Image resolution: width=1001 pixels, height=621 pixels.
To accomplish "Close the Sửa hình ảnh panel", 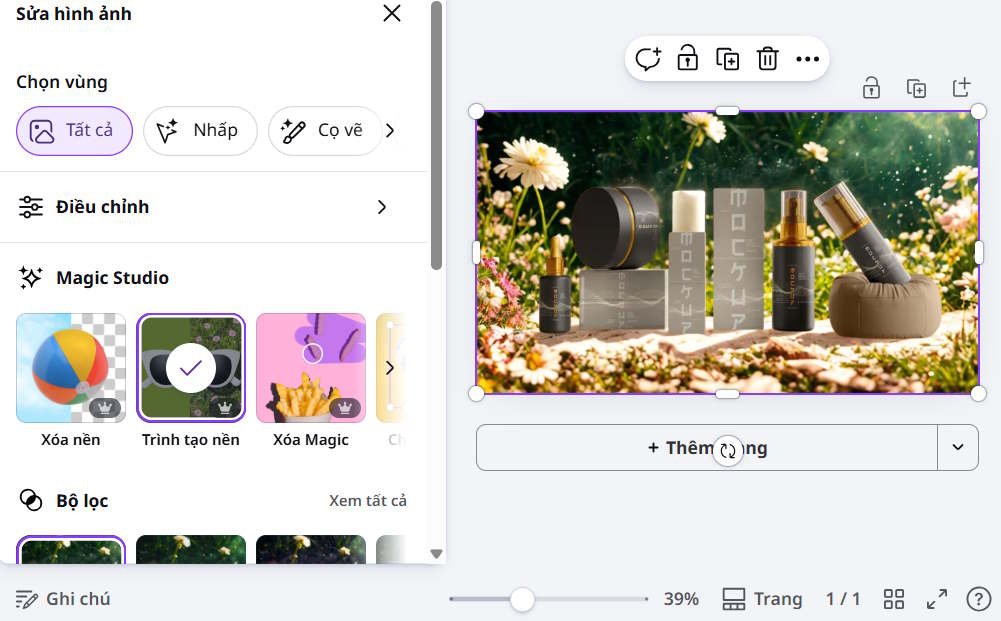I will point(391,14).
